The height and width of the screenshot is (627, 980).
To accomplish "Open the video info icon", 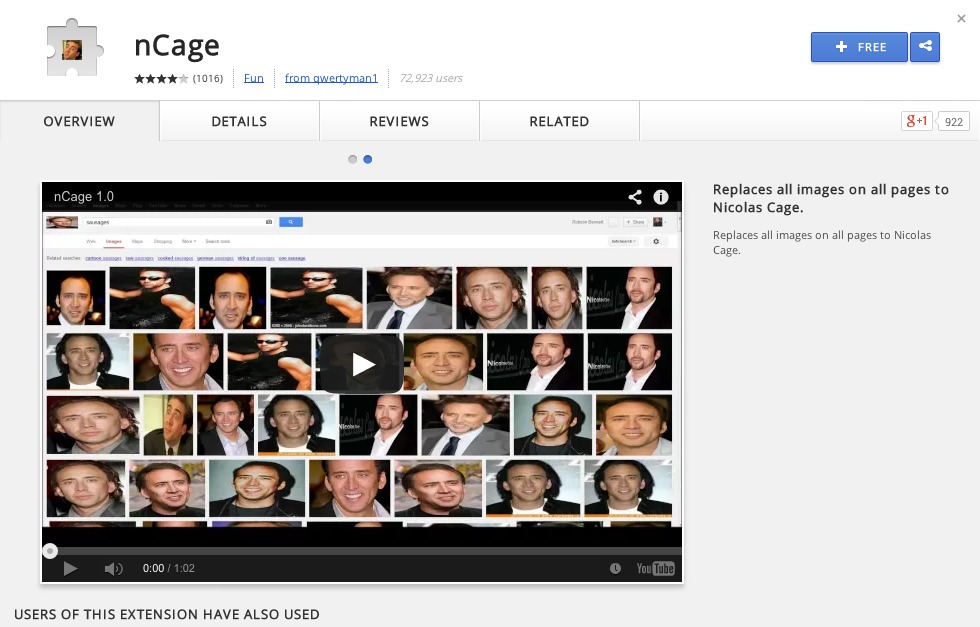I will click(661, 197).
